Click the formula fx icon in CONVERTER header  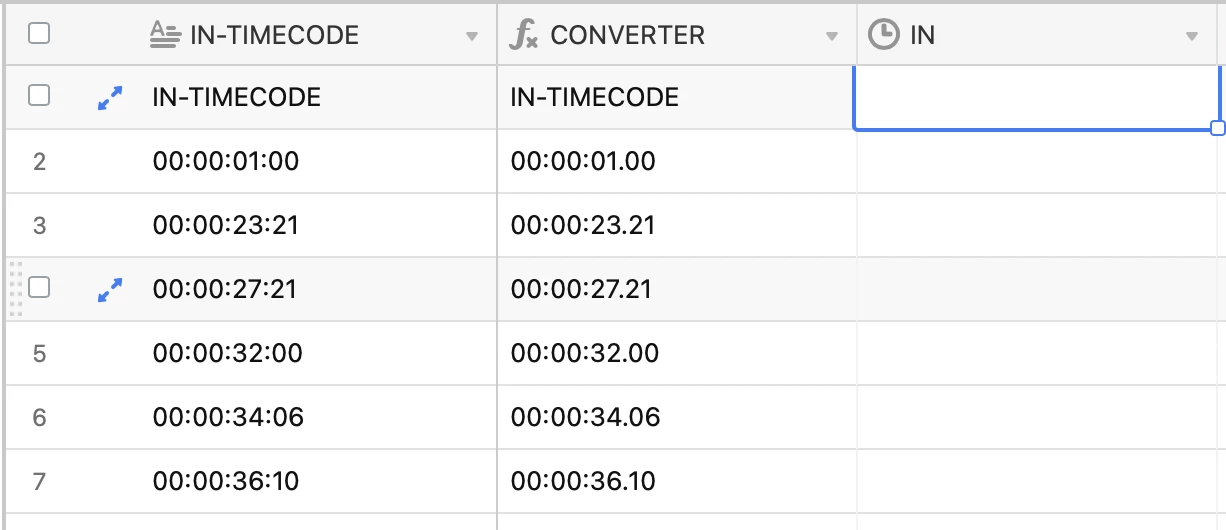(522, 35)
